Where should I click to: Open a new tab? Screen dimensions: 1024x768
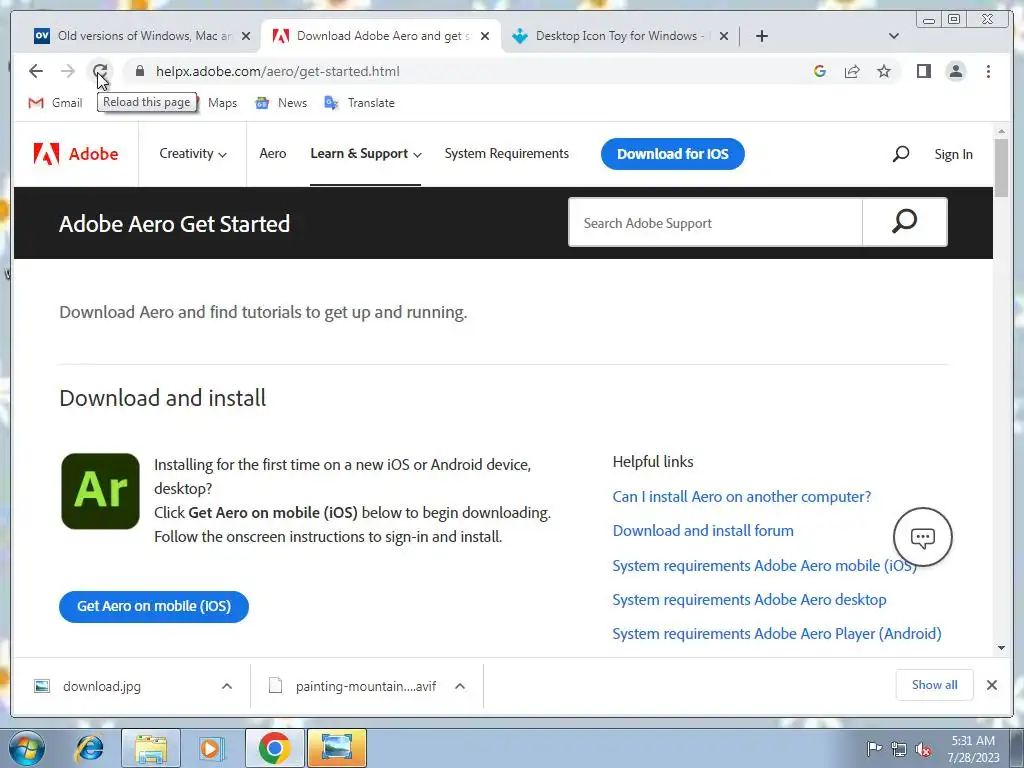click(761, 36)
